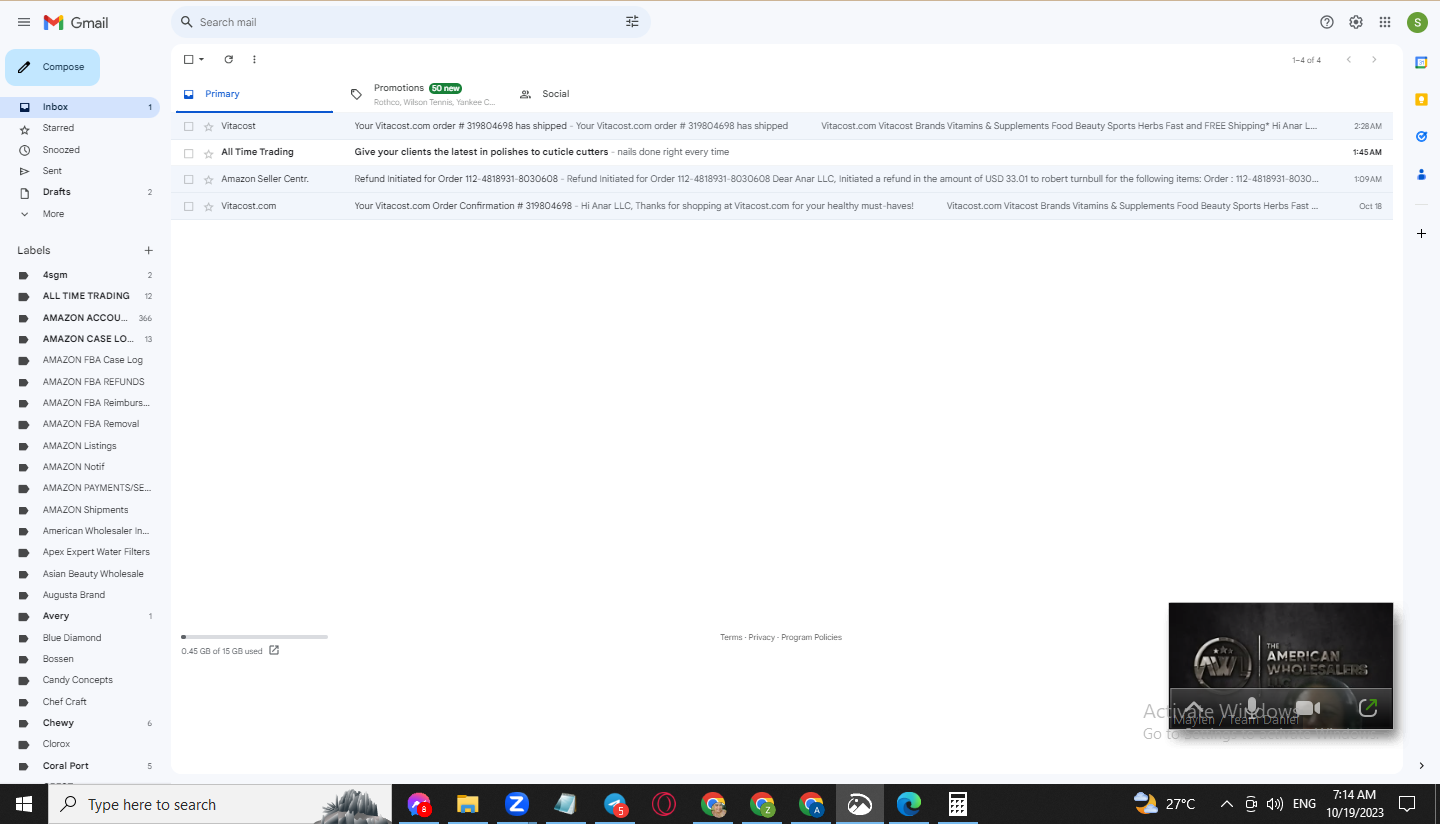
Task: Star the Amazon Seller Centr. email
Action: coord(208,180)
